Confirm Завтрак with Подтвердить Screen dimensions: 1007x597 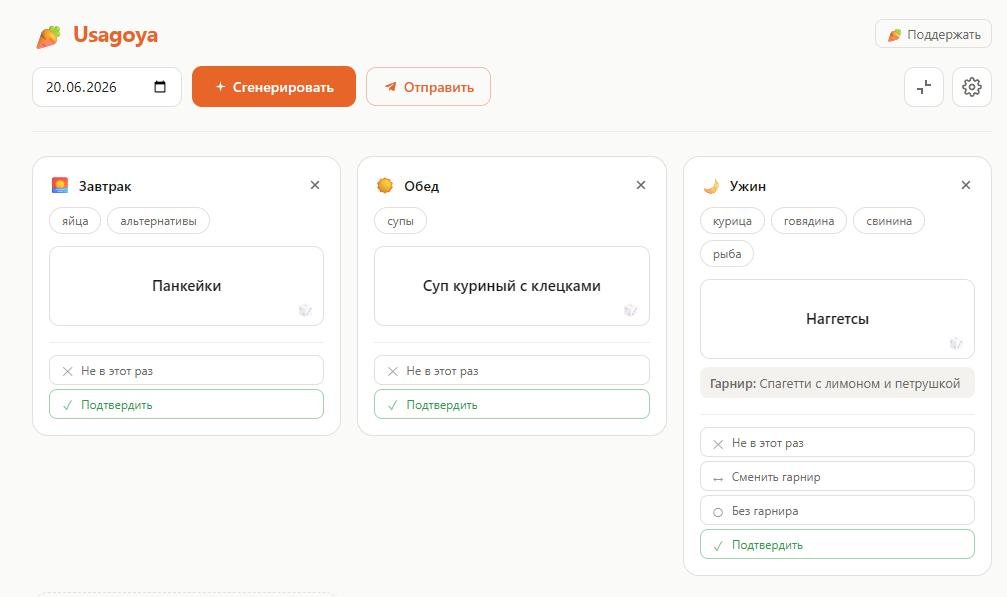(x=186, y=404)
